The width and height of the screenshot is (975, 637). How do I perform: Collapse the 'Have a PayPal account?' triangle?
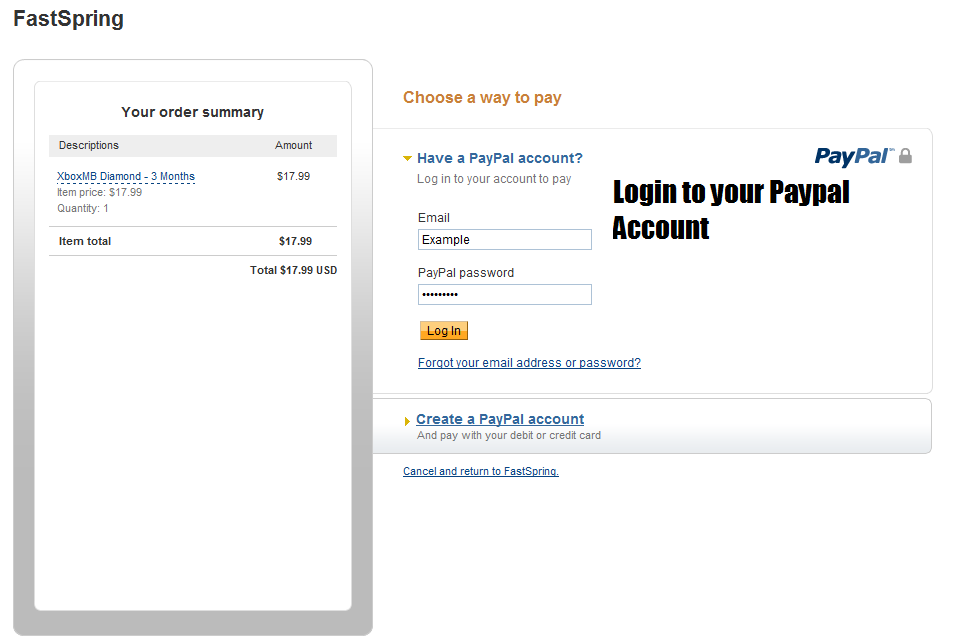coord(407,158)
